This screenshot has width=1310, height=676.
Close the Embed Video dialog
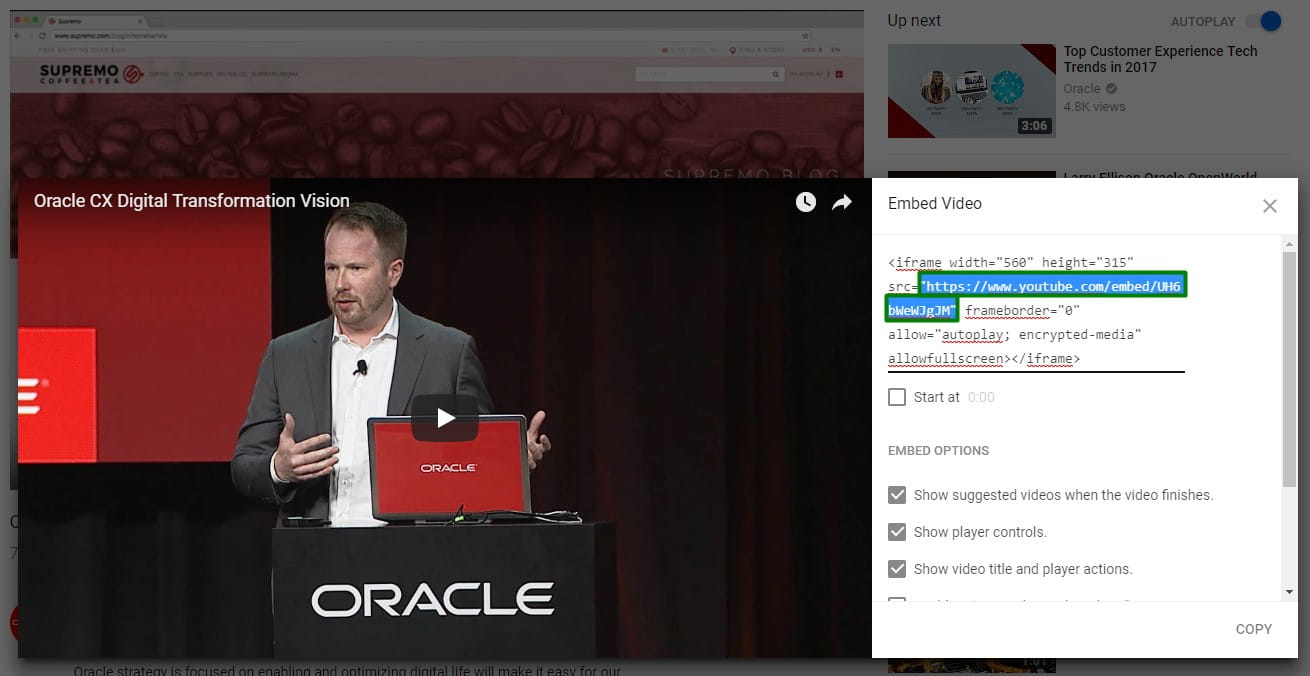(x=1270, y=206)
